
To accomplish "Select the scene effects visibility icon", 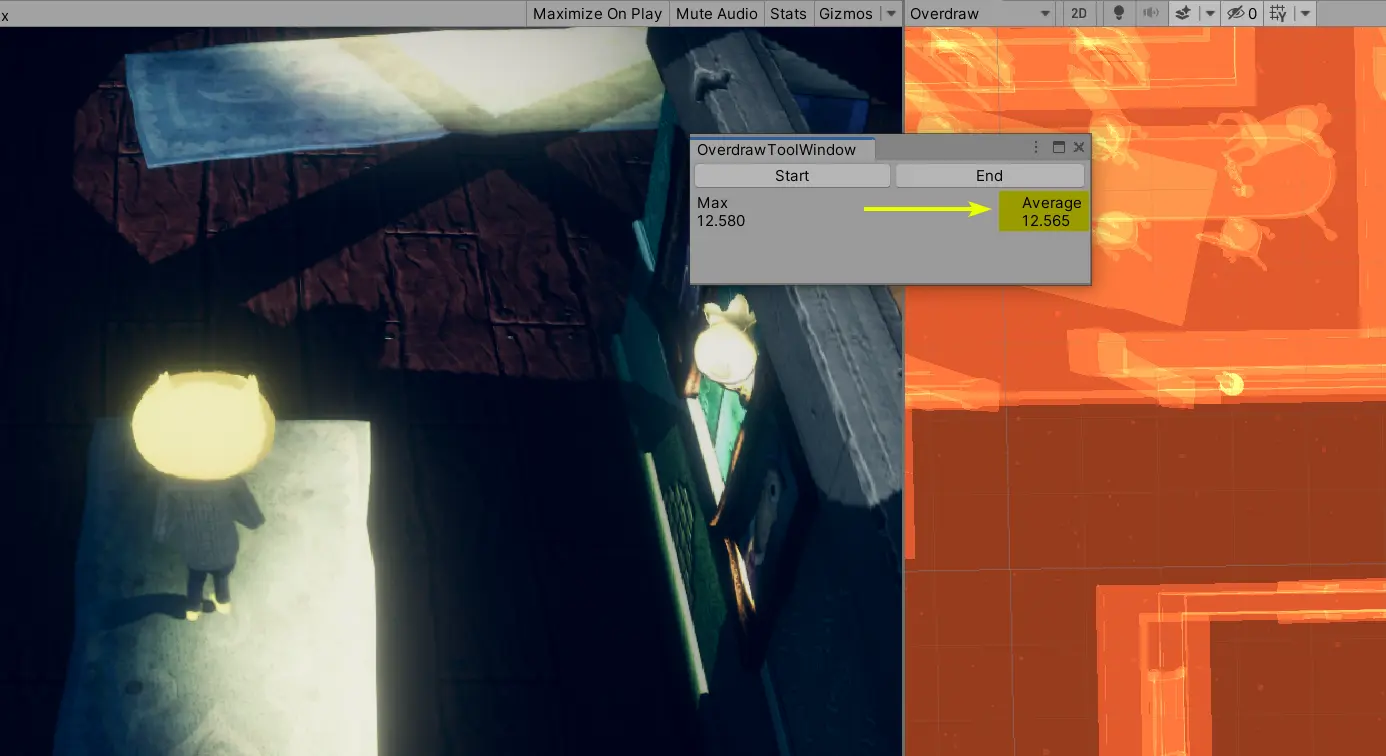I will (1185, 13).
